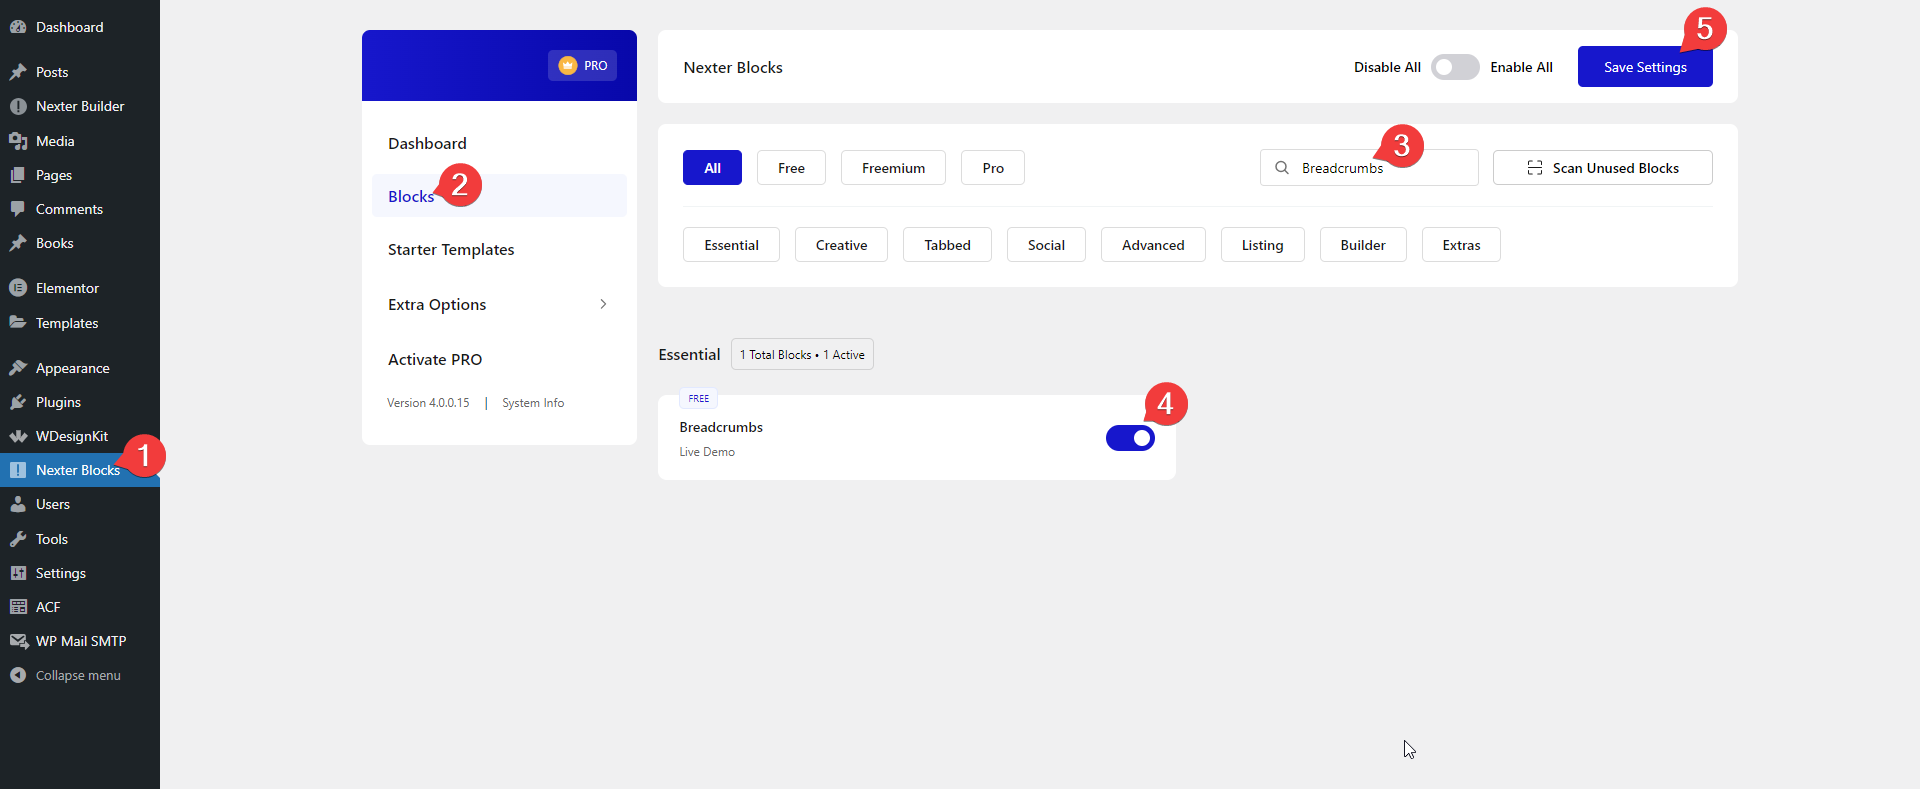1920x789 pixels.
Task: Expand the Extra Options chevron
Action: [x=603, y=304]
